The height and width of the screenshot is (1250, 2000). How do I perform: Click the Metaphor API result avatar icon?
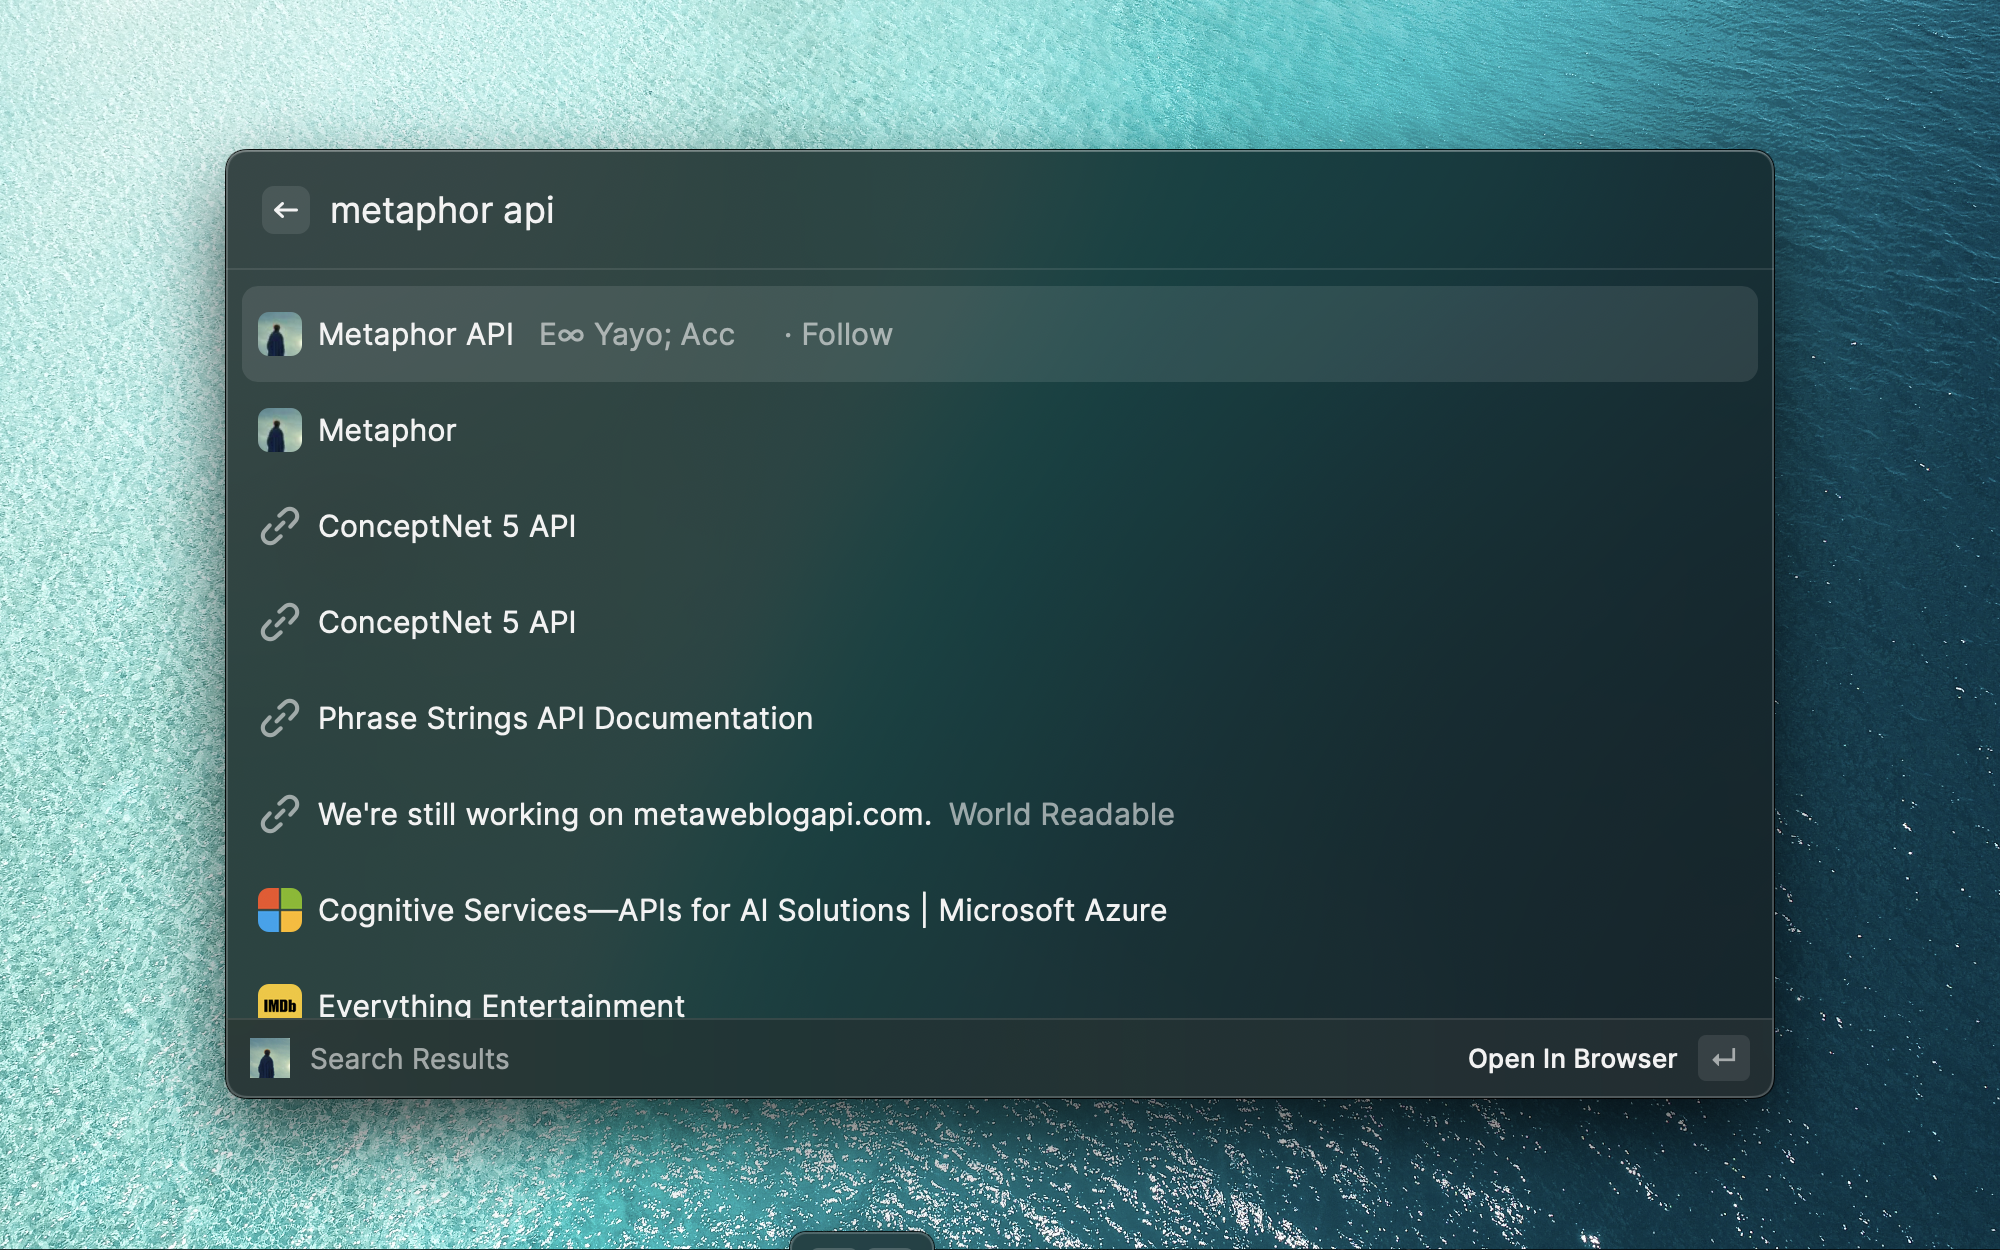(x=280, y=334)
